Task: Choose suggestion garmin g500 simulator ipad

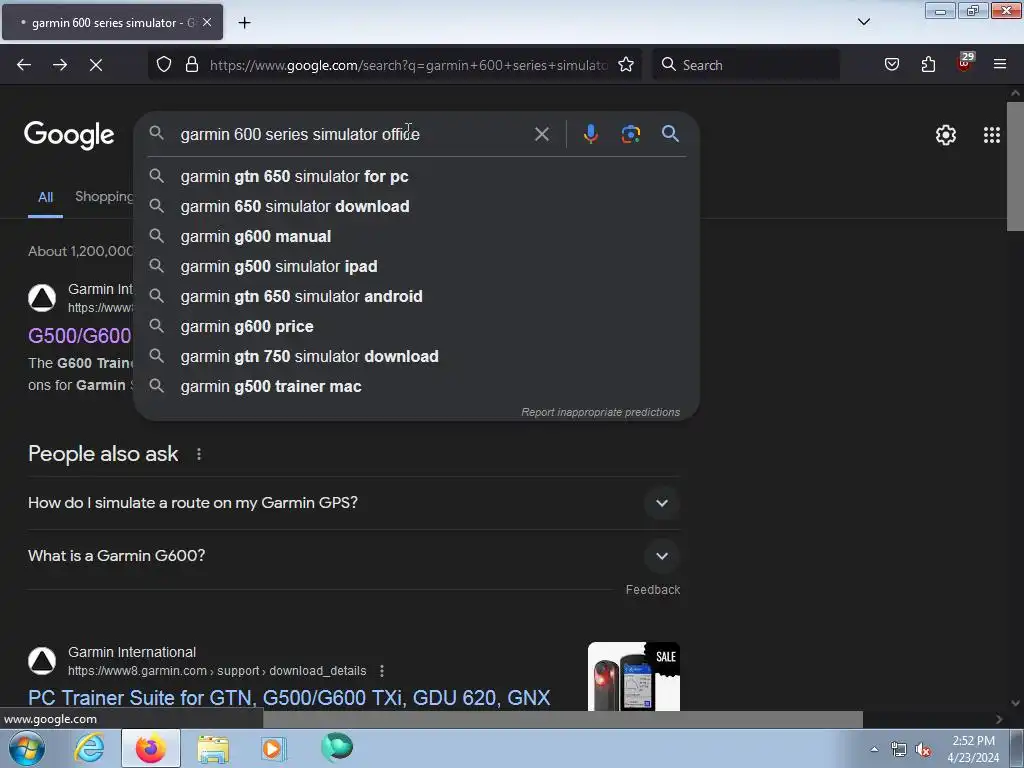Action: [x=417, y=266]
